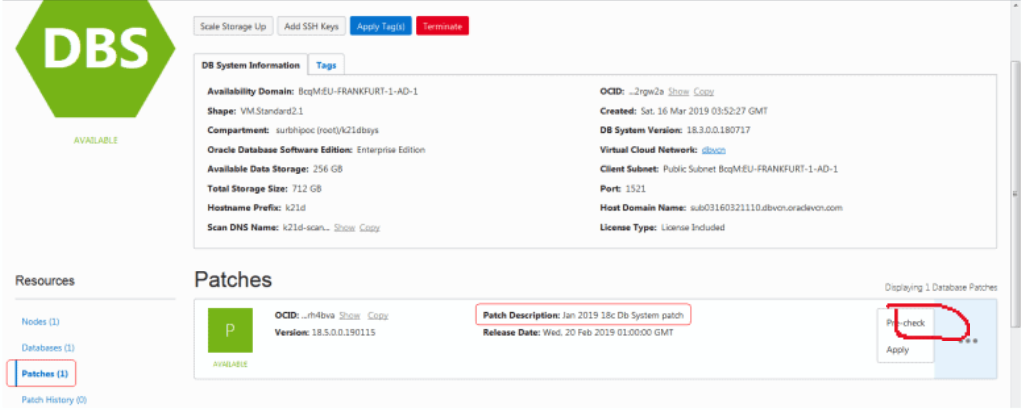This screenshot has height=410, width=1021.
Task: Click the Jan 2019 18c Db System patch text
Action: click(623, 316)
